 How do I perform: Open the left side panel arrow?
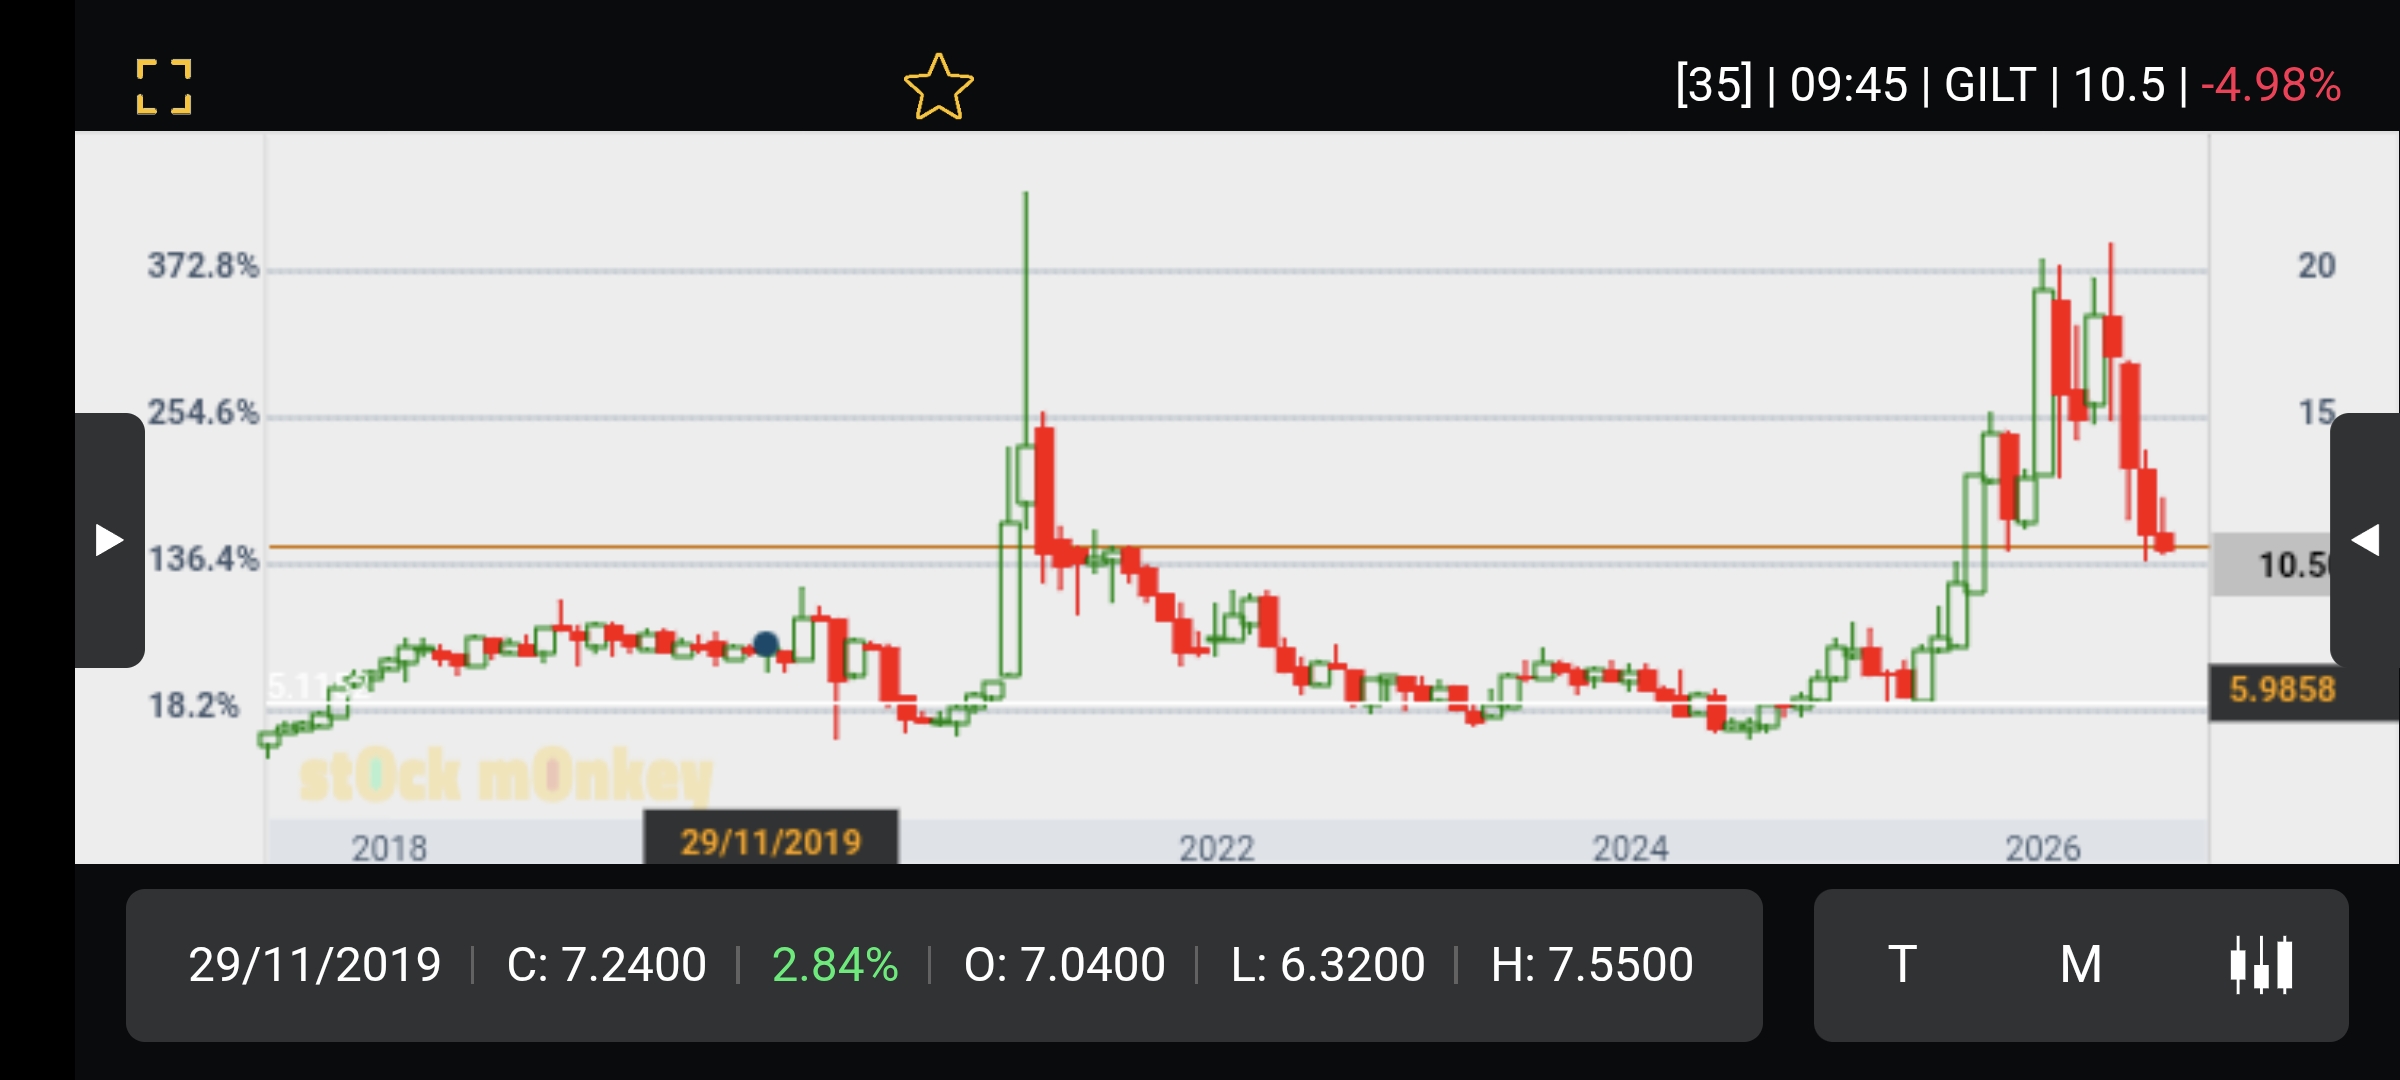(x=109, y=540)
